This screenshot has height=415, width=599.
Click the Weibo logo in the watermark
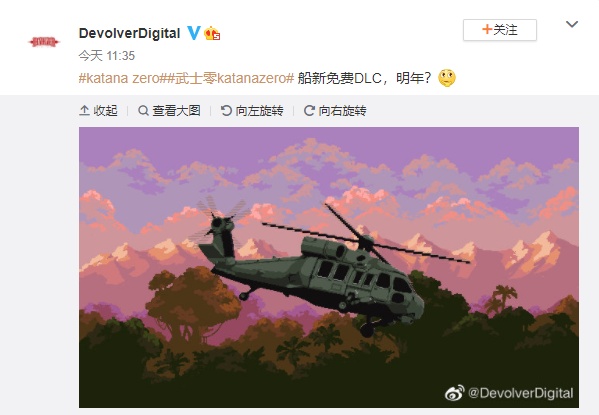coord(455,393)
